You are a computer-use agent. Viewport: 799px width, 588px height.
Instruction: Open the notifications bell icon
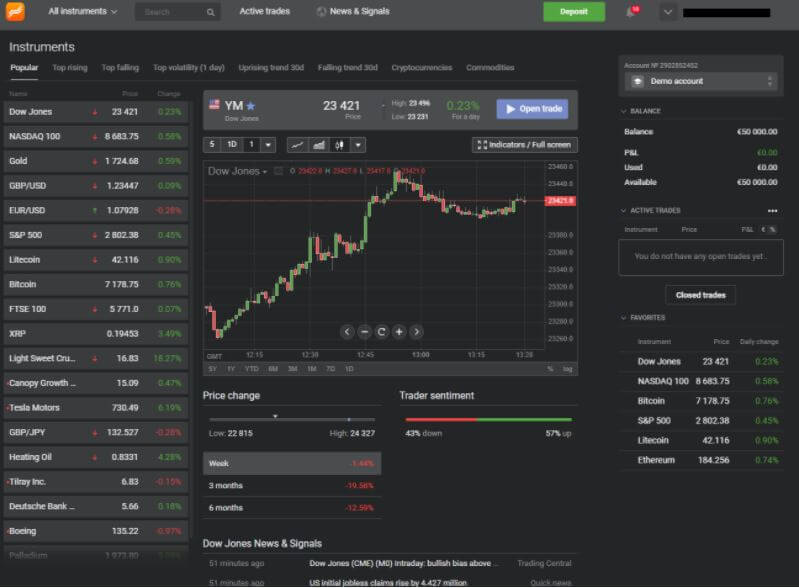point(631,12)
